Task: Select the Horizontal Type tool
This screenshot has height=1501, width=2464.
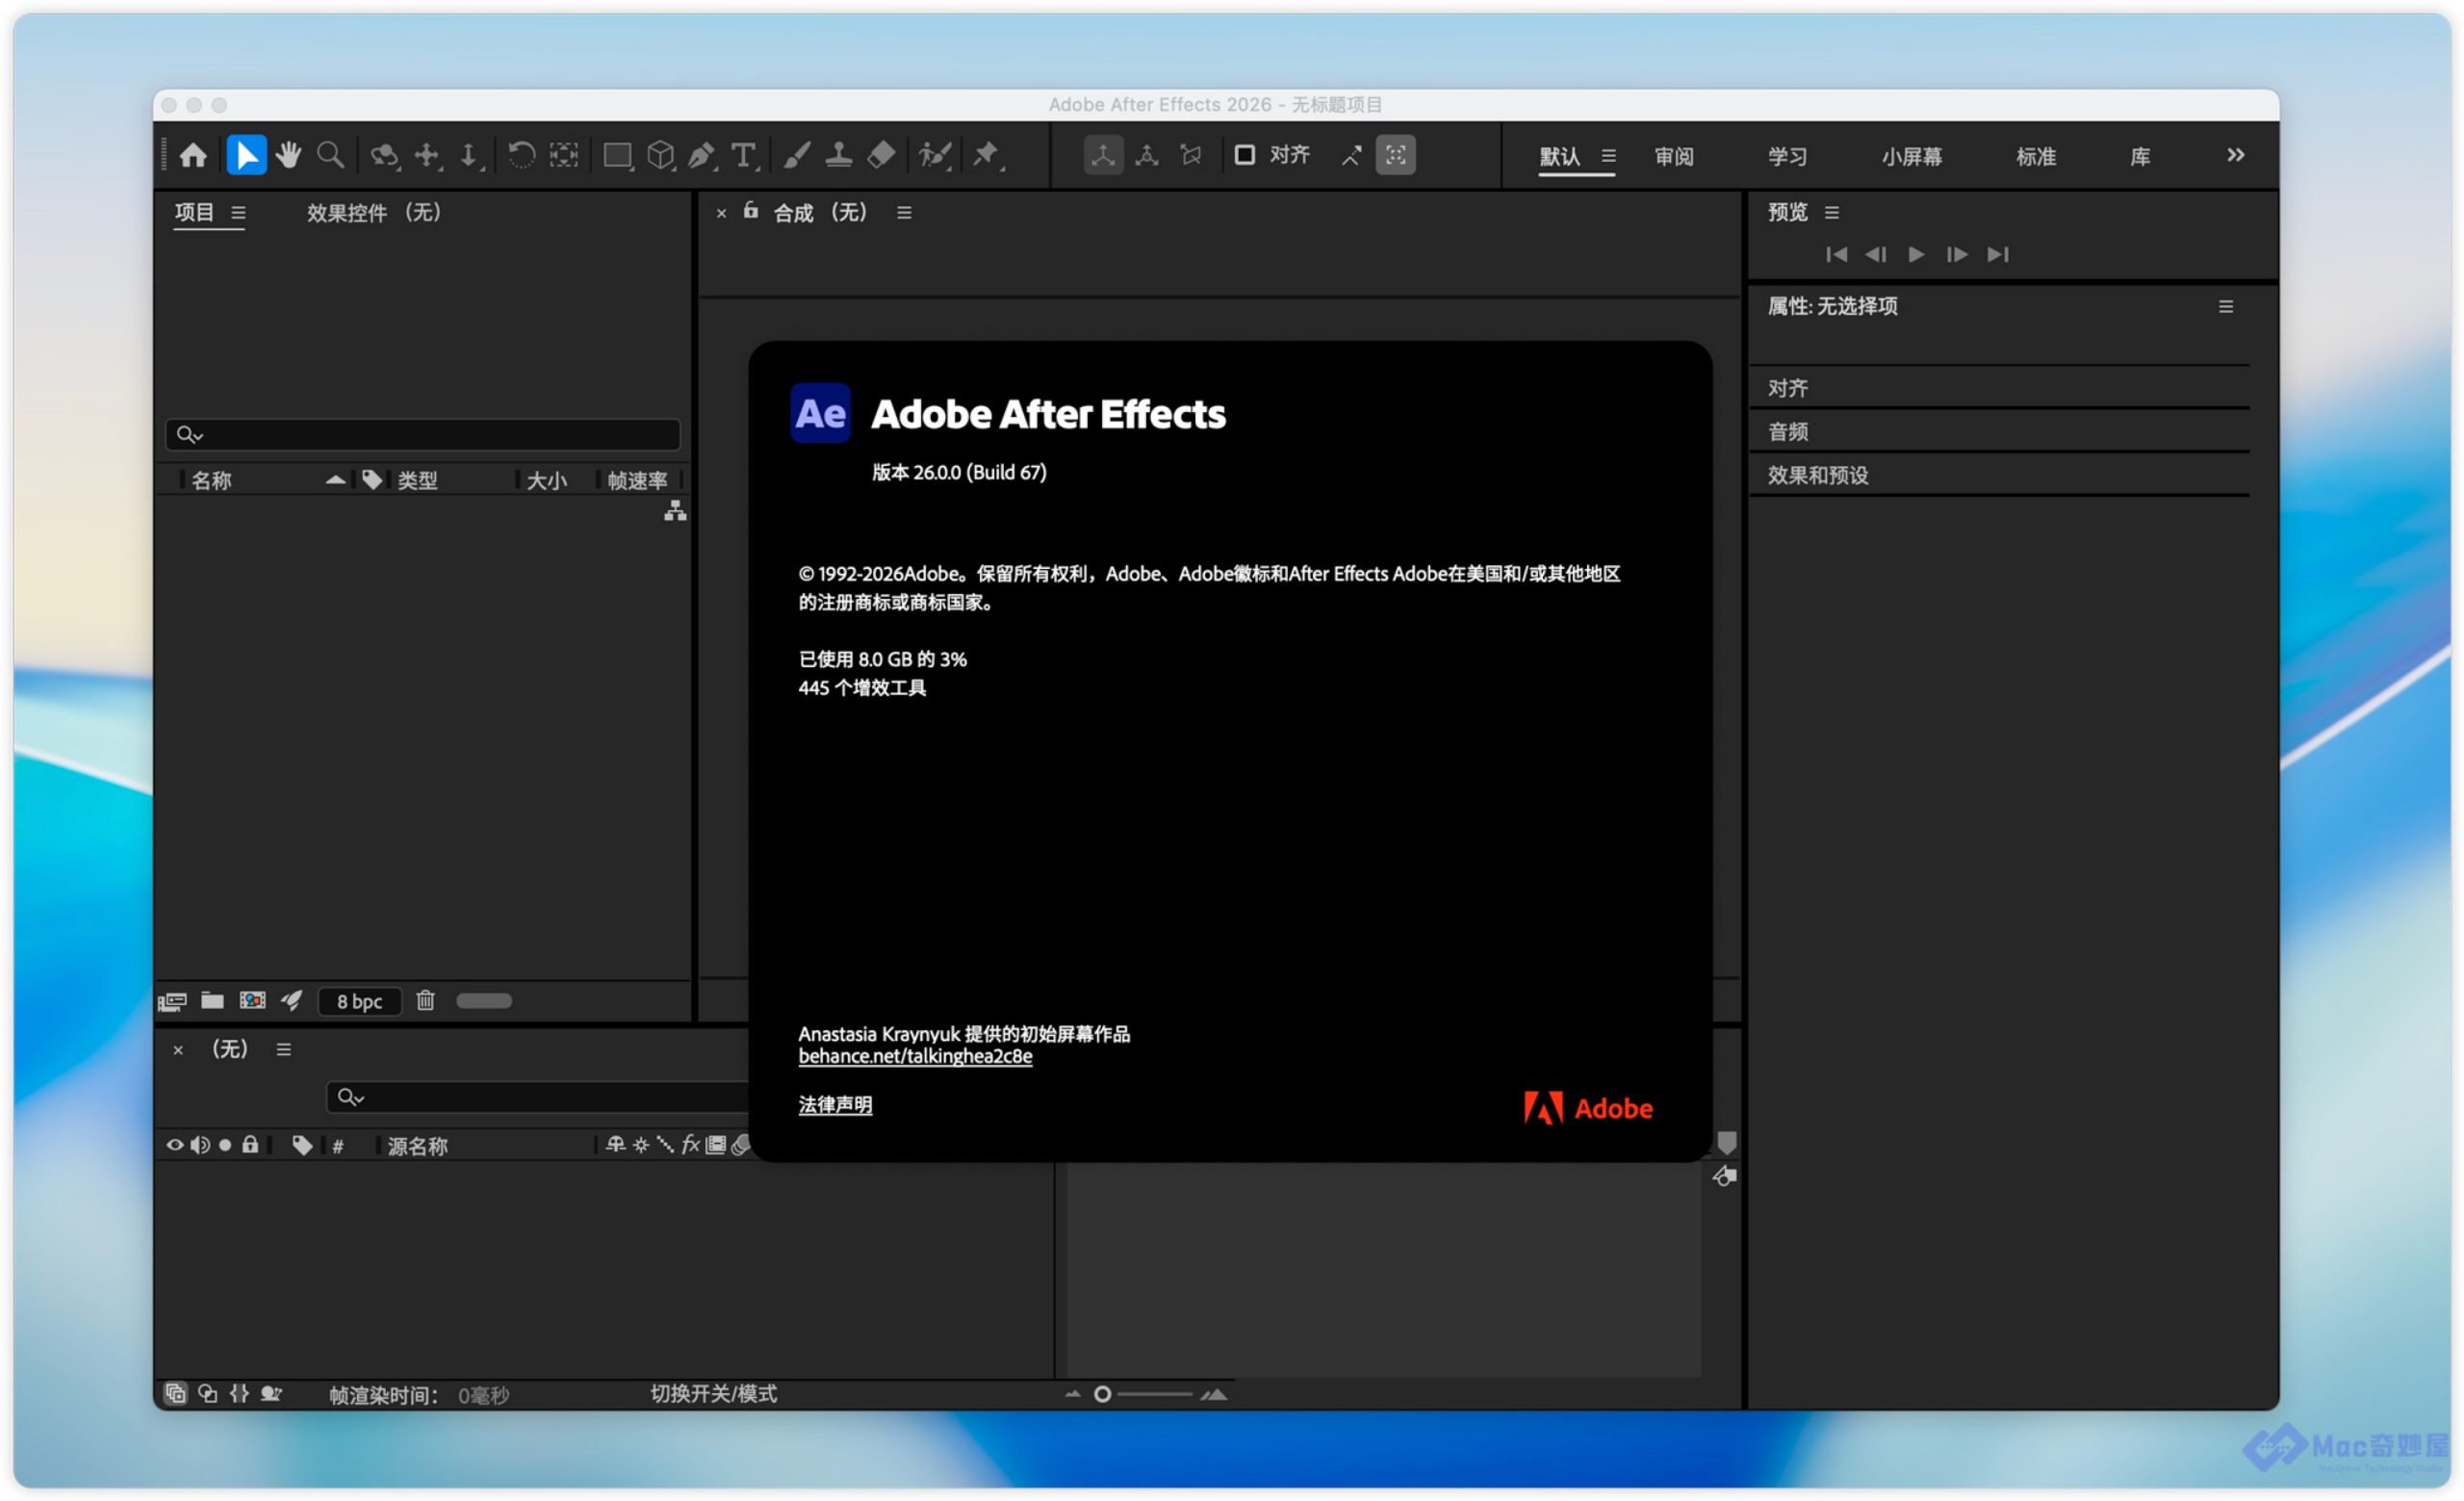Action: pyautogui.click(x=743, y=155)
